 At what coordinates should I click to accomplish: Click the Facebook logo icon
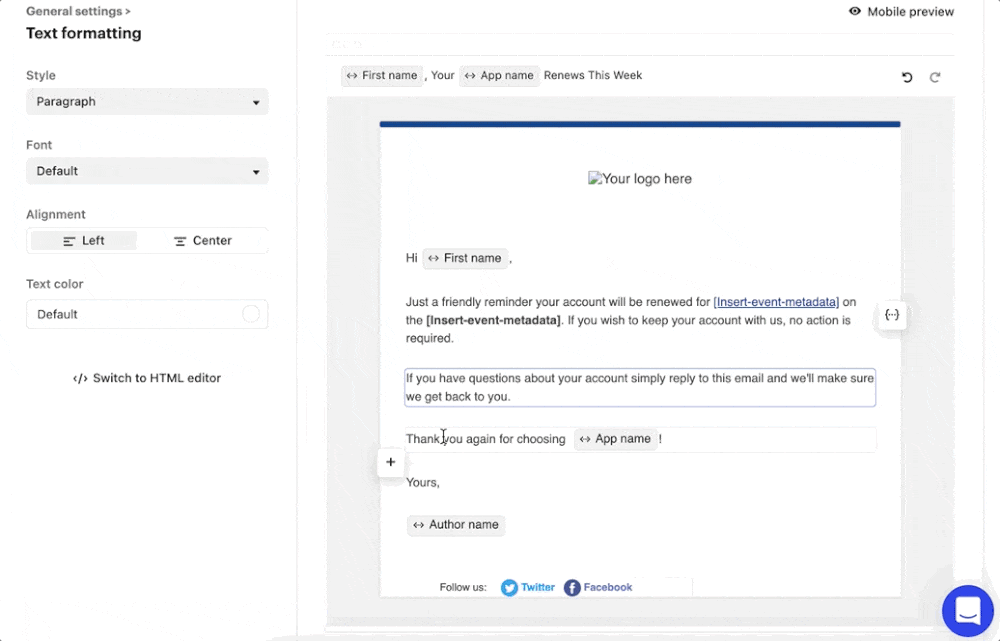(572, 588)
